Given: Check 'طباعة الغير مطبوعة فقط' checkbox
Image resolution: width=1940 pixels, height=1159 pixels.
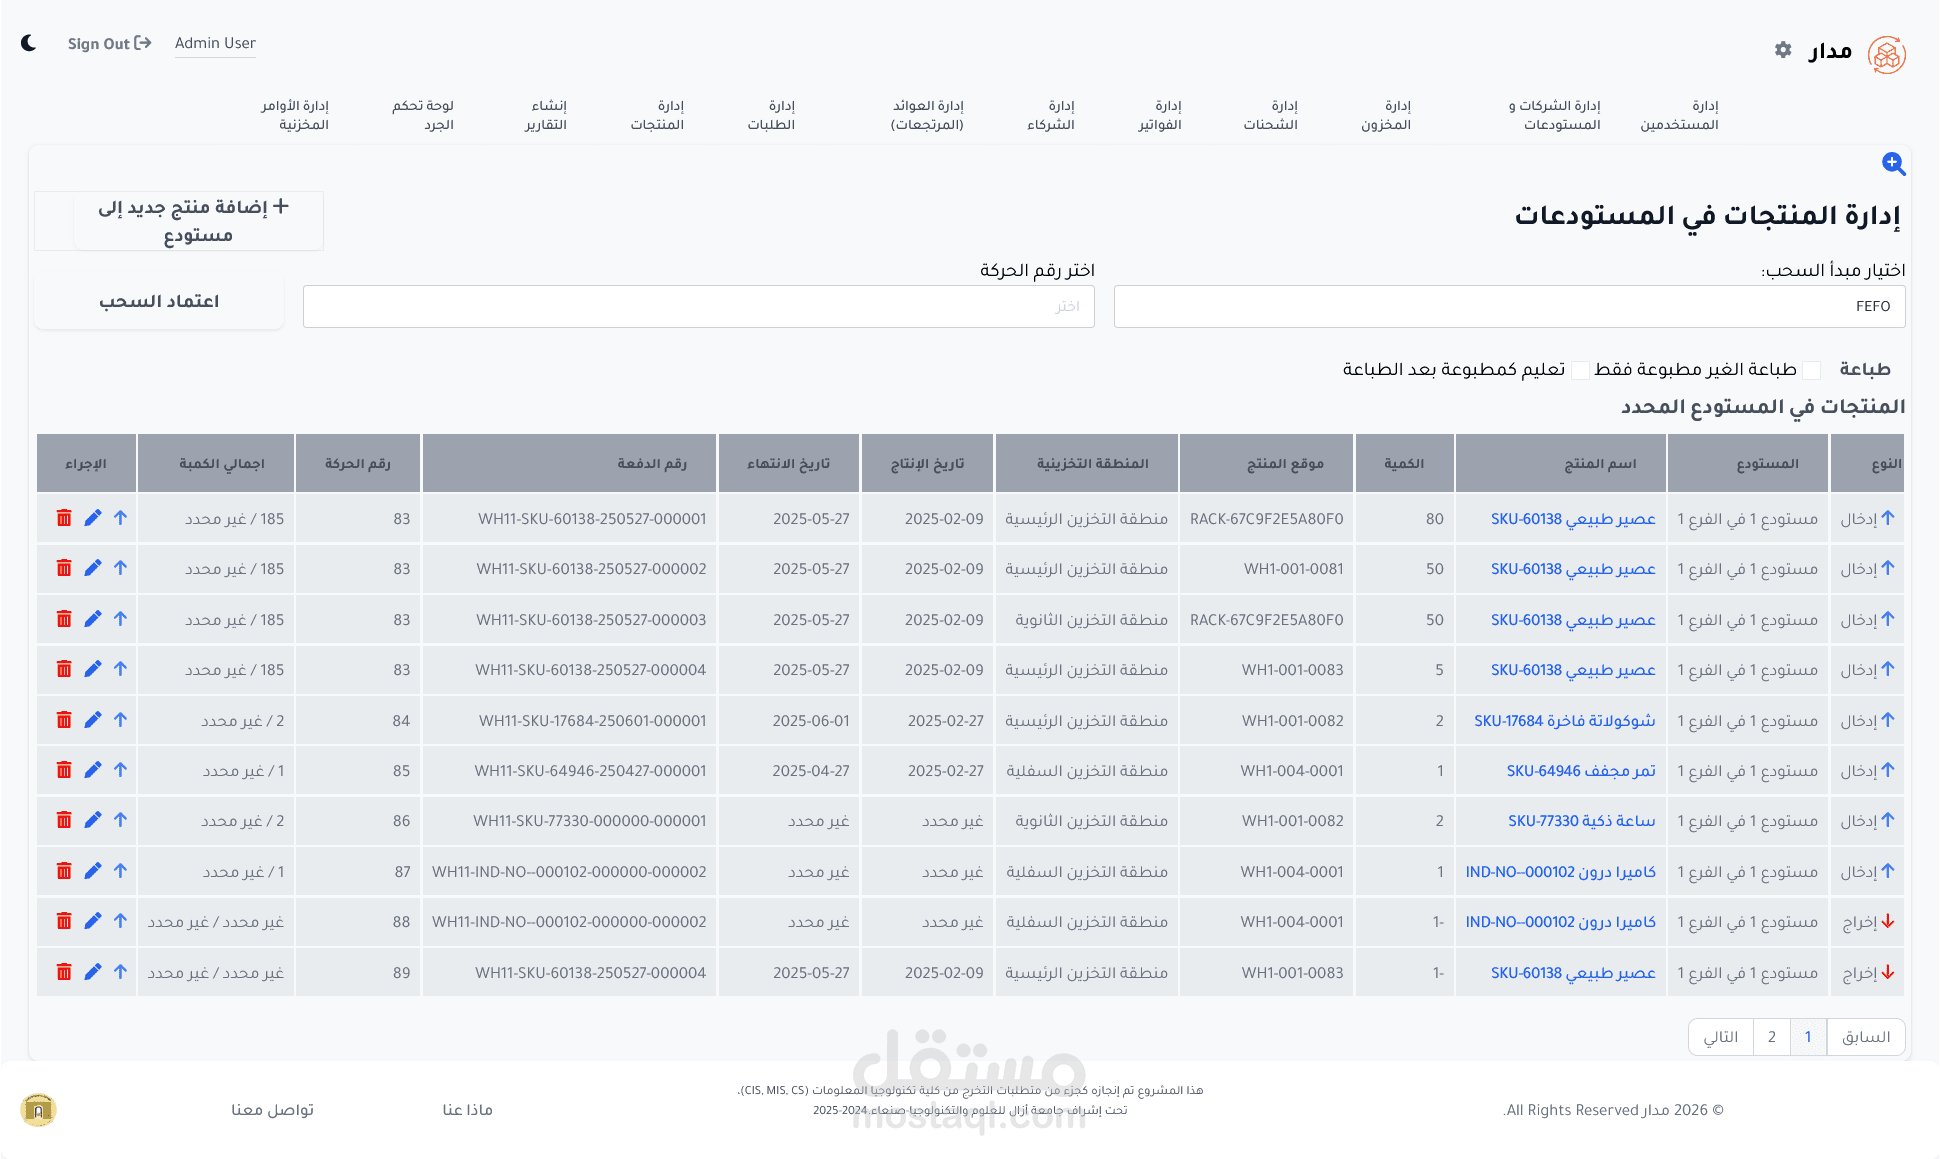Looking at the screenshot, I should click(x=1811, y=370).
